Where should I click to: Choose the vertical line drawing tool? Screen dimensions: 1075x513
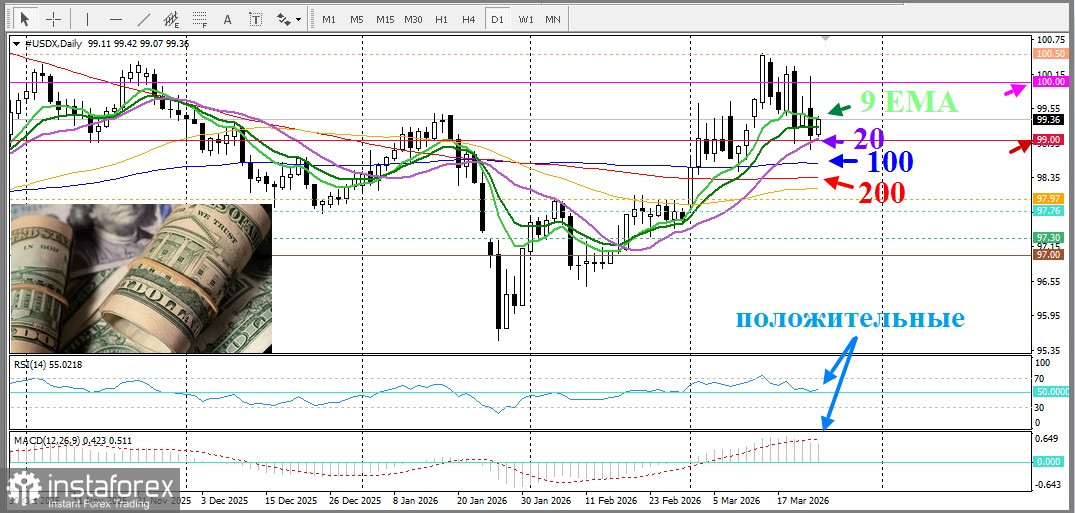(87, 18)
